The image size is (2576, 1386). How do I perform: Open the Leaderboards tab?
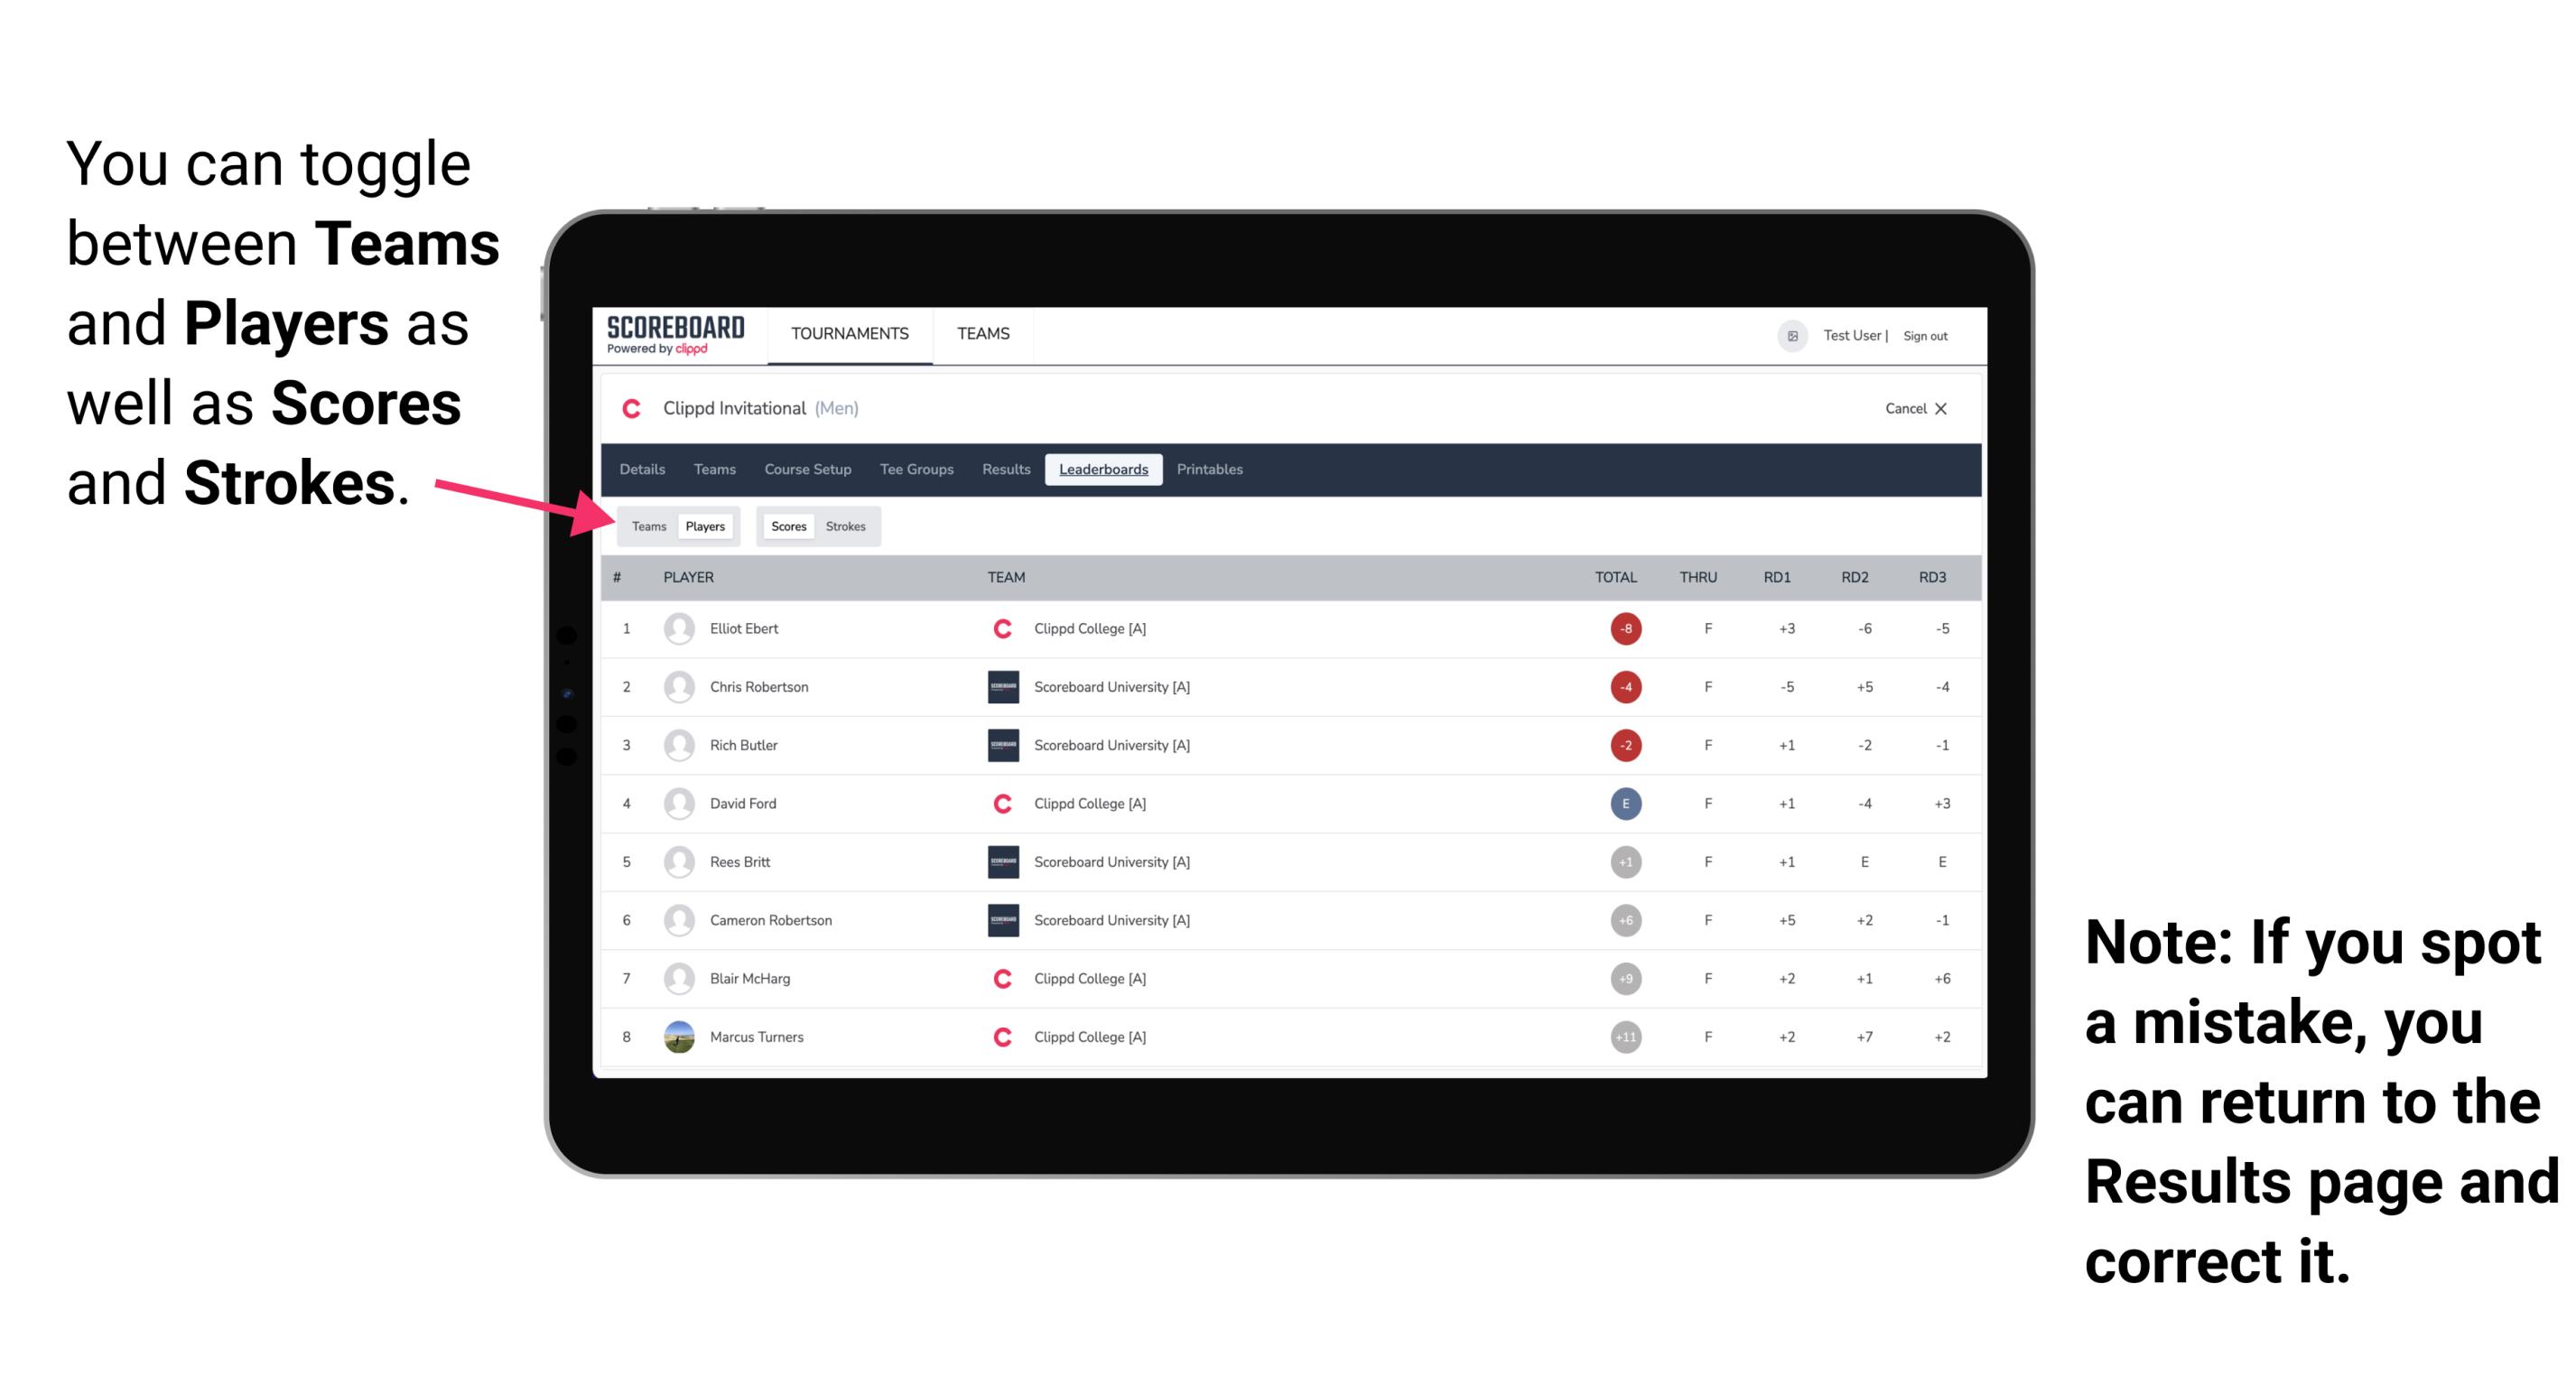click(x=1103, y=470)
